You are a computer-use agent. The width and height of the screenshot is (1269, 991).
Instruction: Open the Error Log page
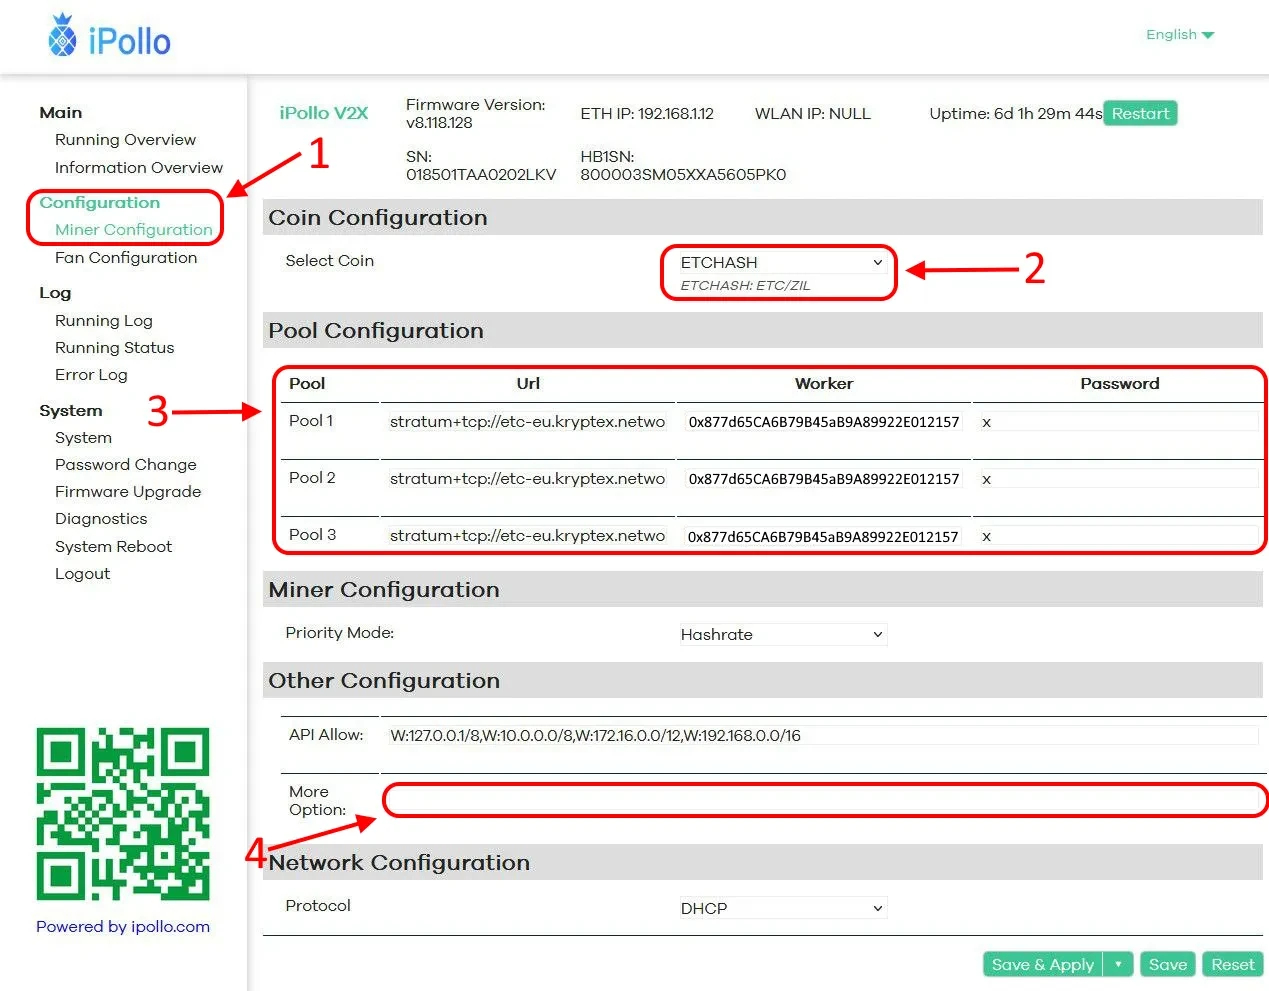pos(91,375)
